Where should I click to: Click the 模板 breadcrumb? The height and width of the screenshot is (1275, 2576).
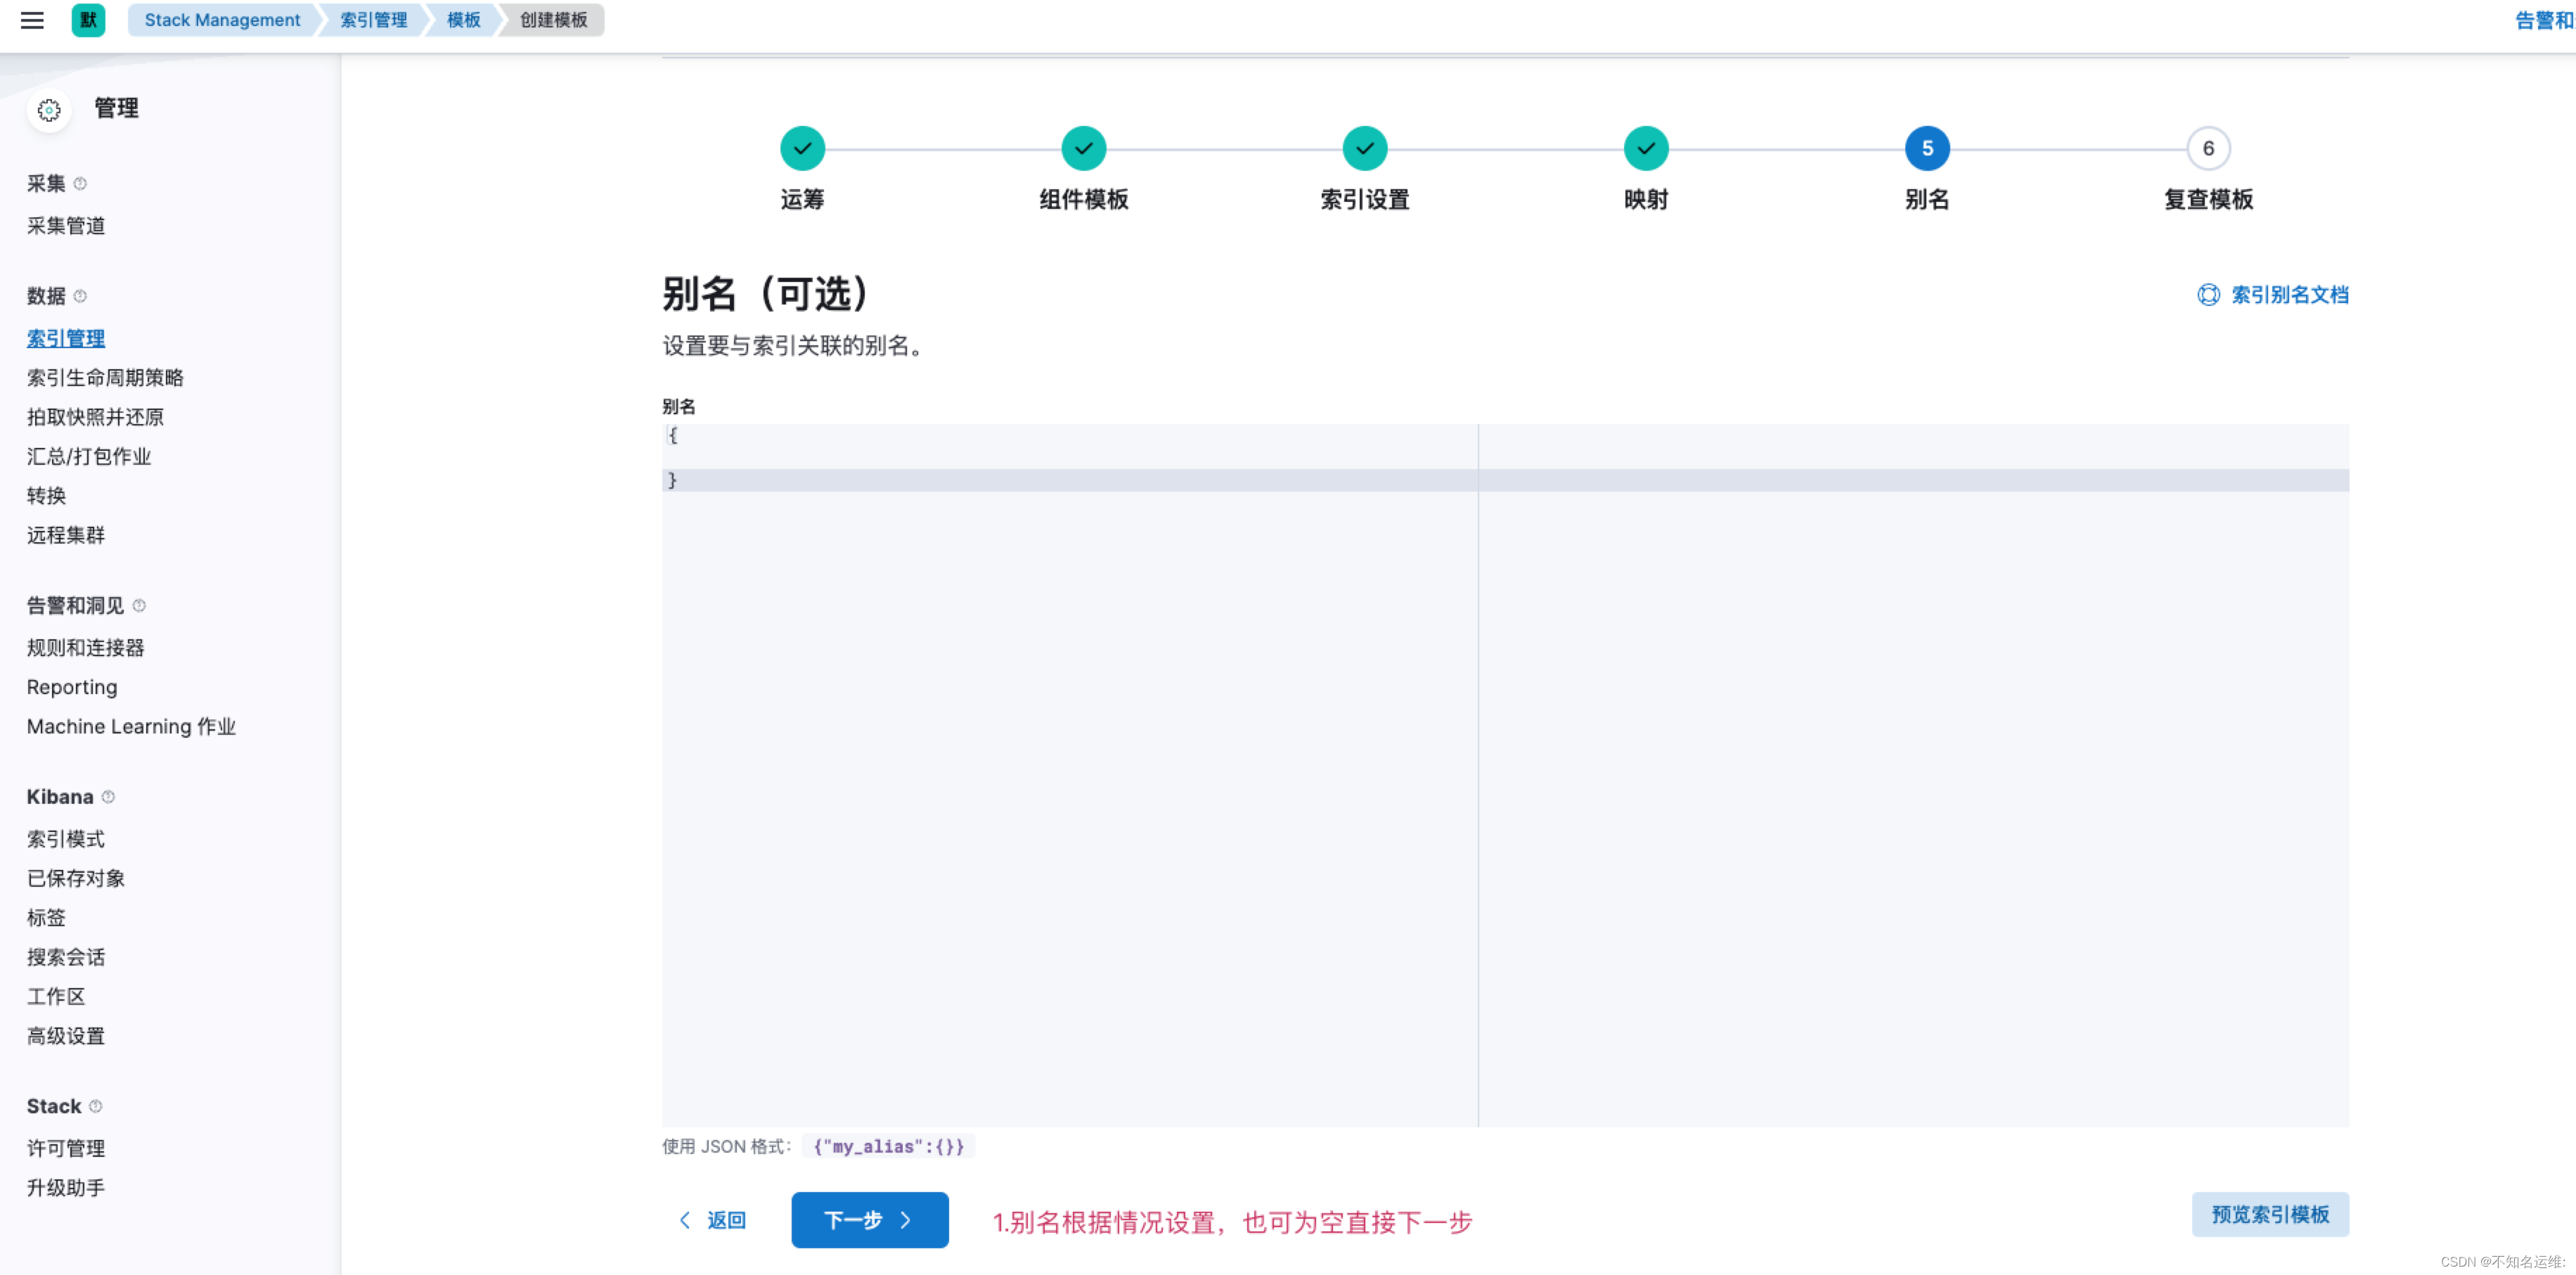point(463,20)
